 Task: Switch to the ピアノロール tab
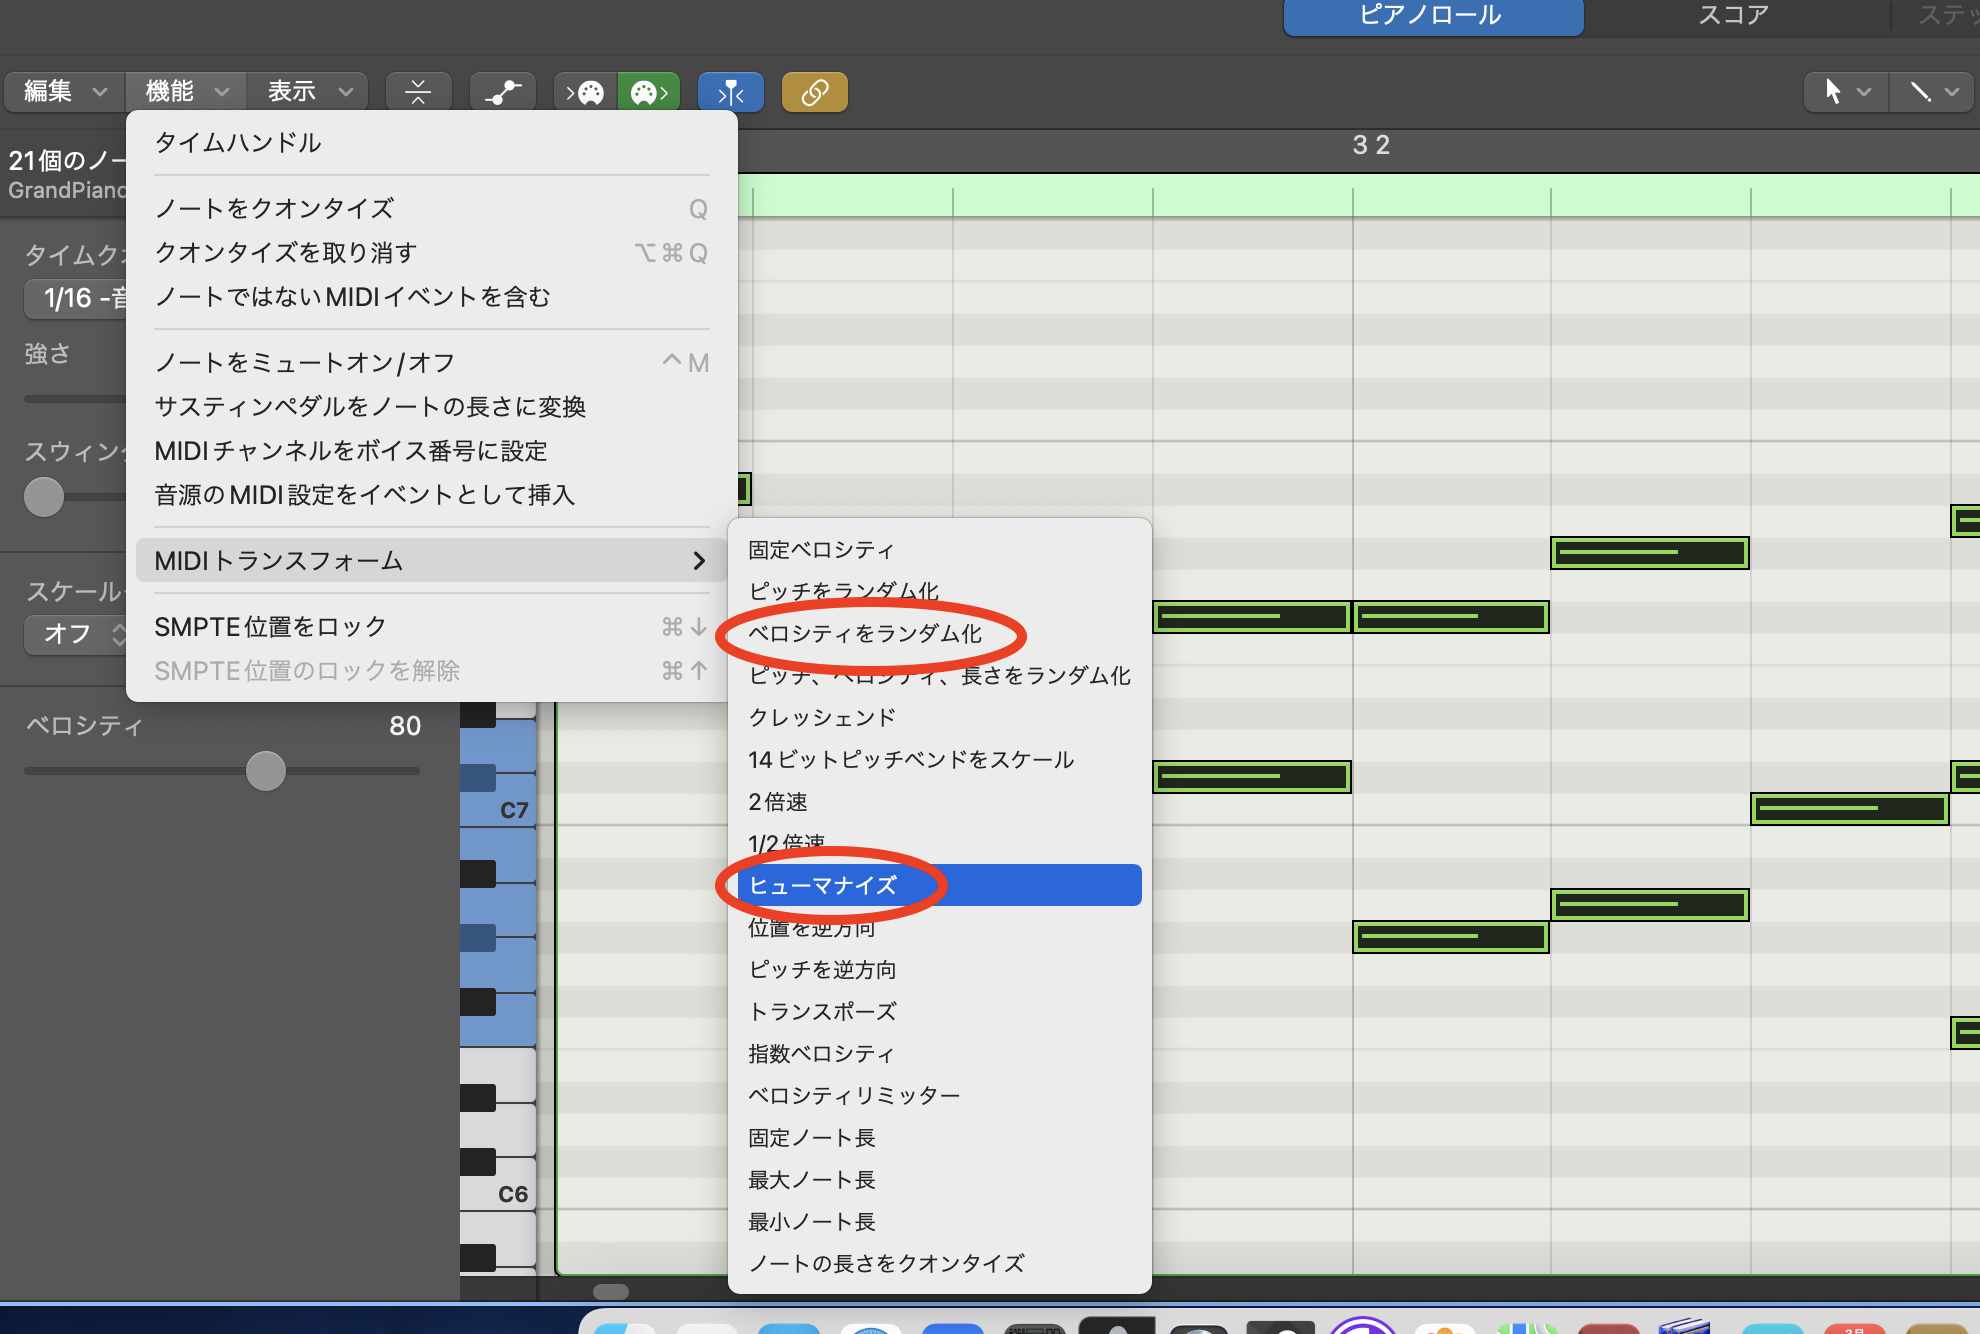1432,15
